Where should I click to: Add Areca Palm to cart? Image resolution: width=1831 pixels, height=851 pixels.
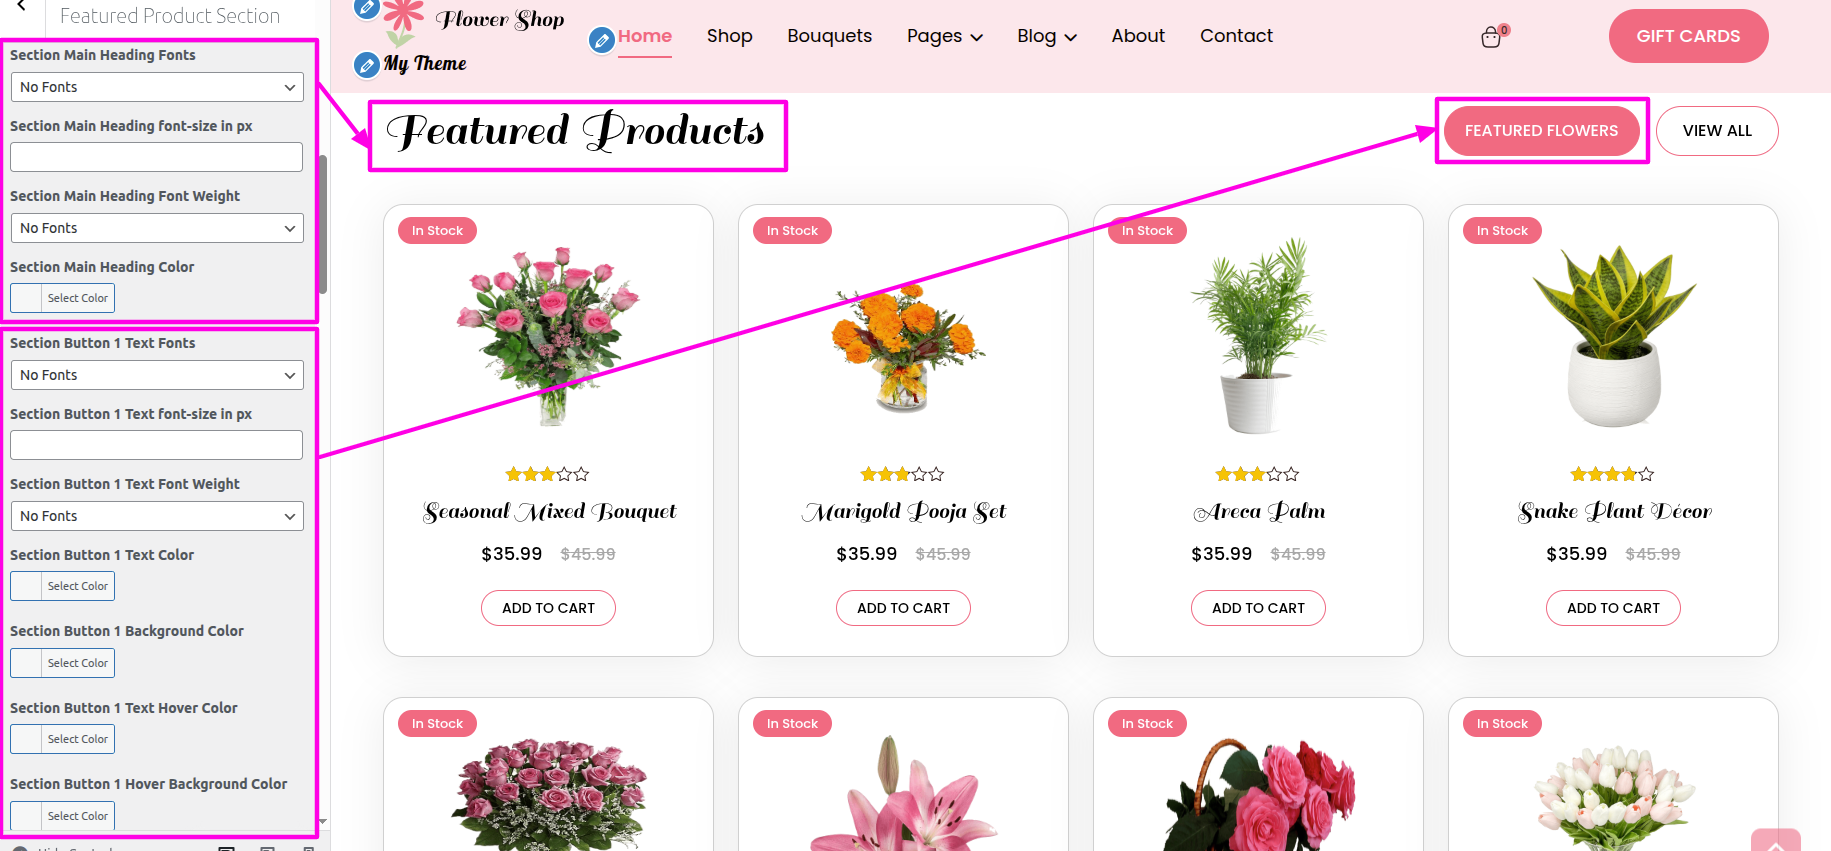tap(1258, 608)
